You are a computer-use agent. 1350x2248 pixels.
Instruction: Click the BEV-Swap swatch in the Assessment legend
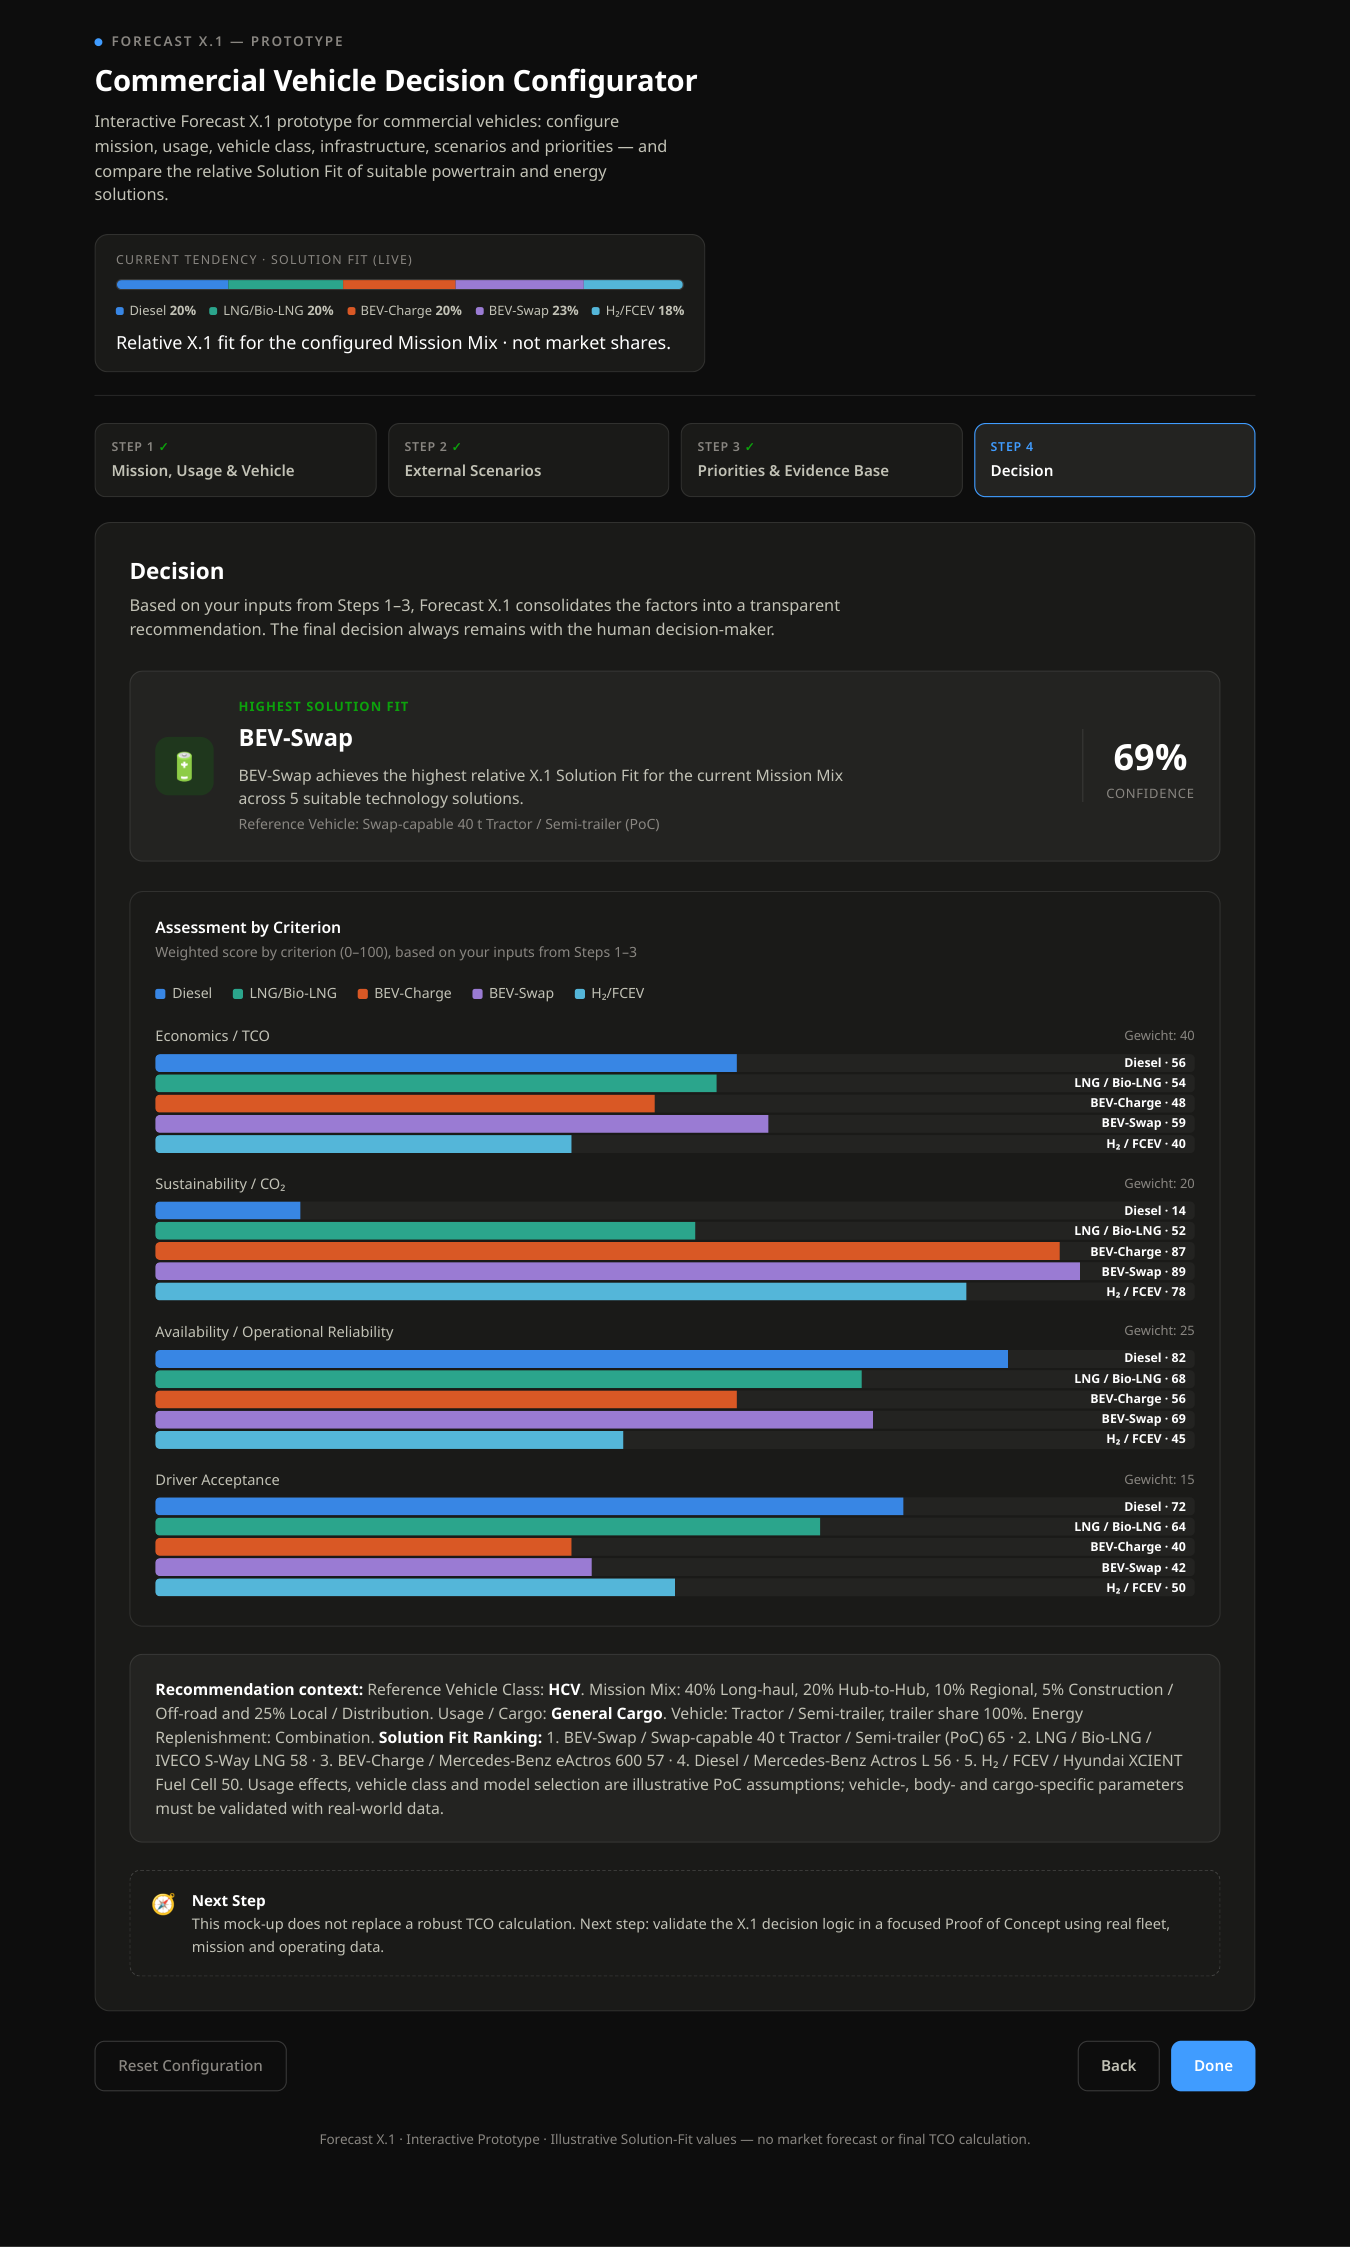click(x=477, y=994)
